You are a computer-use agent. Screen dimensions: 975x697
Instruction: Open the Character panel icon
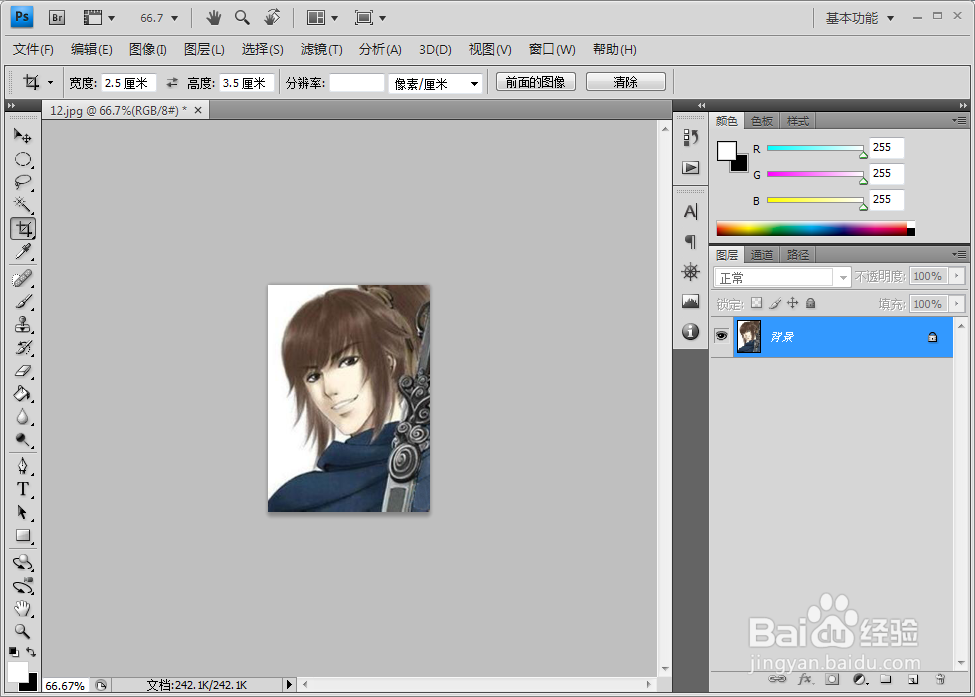tap(690, 212)
